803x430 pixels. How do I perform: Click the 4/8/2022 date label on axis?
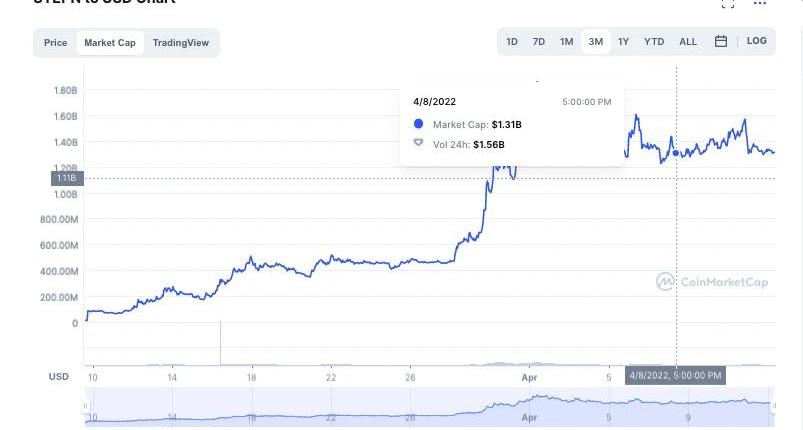pyautogui.click(x=675, y=376)
